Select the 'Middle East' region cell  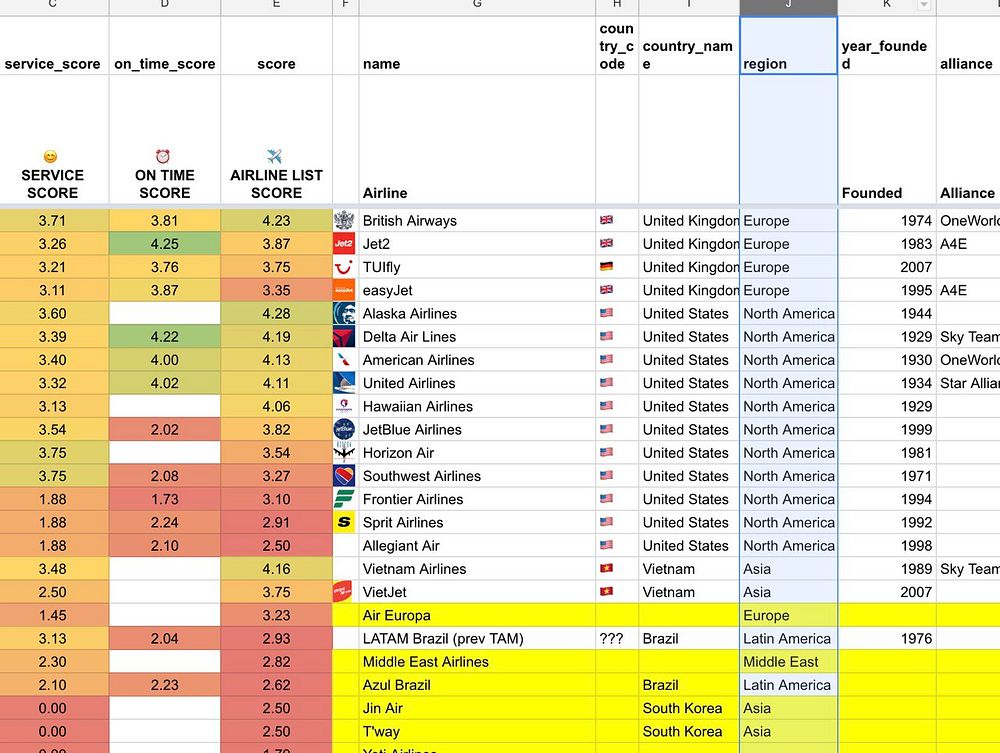pyautogui.click(x=788, y=662)
